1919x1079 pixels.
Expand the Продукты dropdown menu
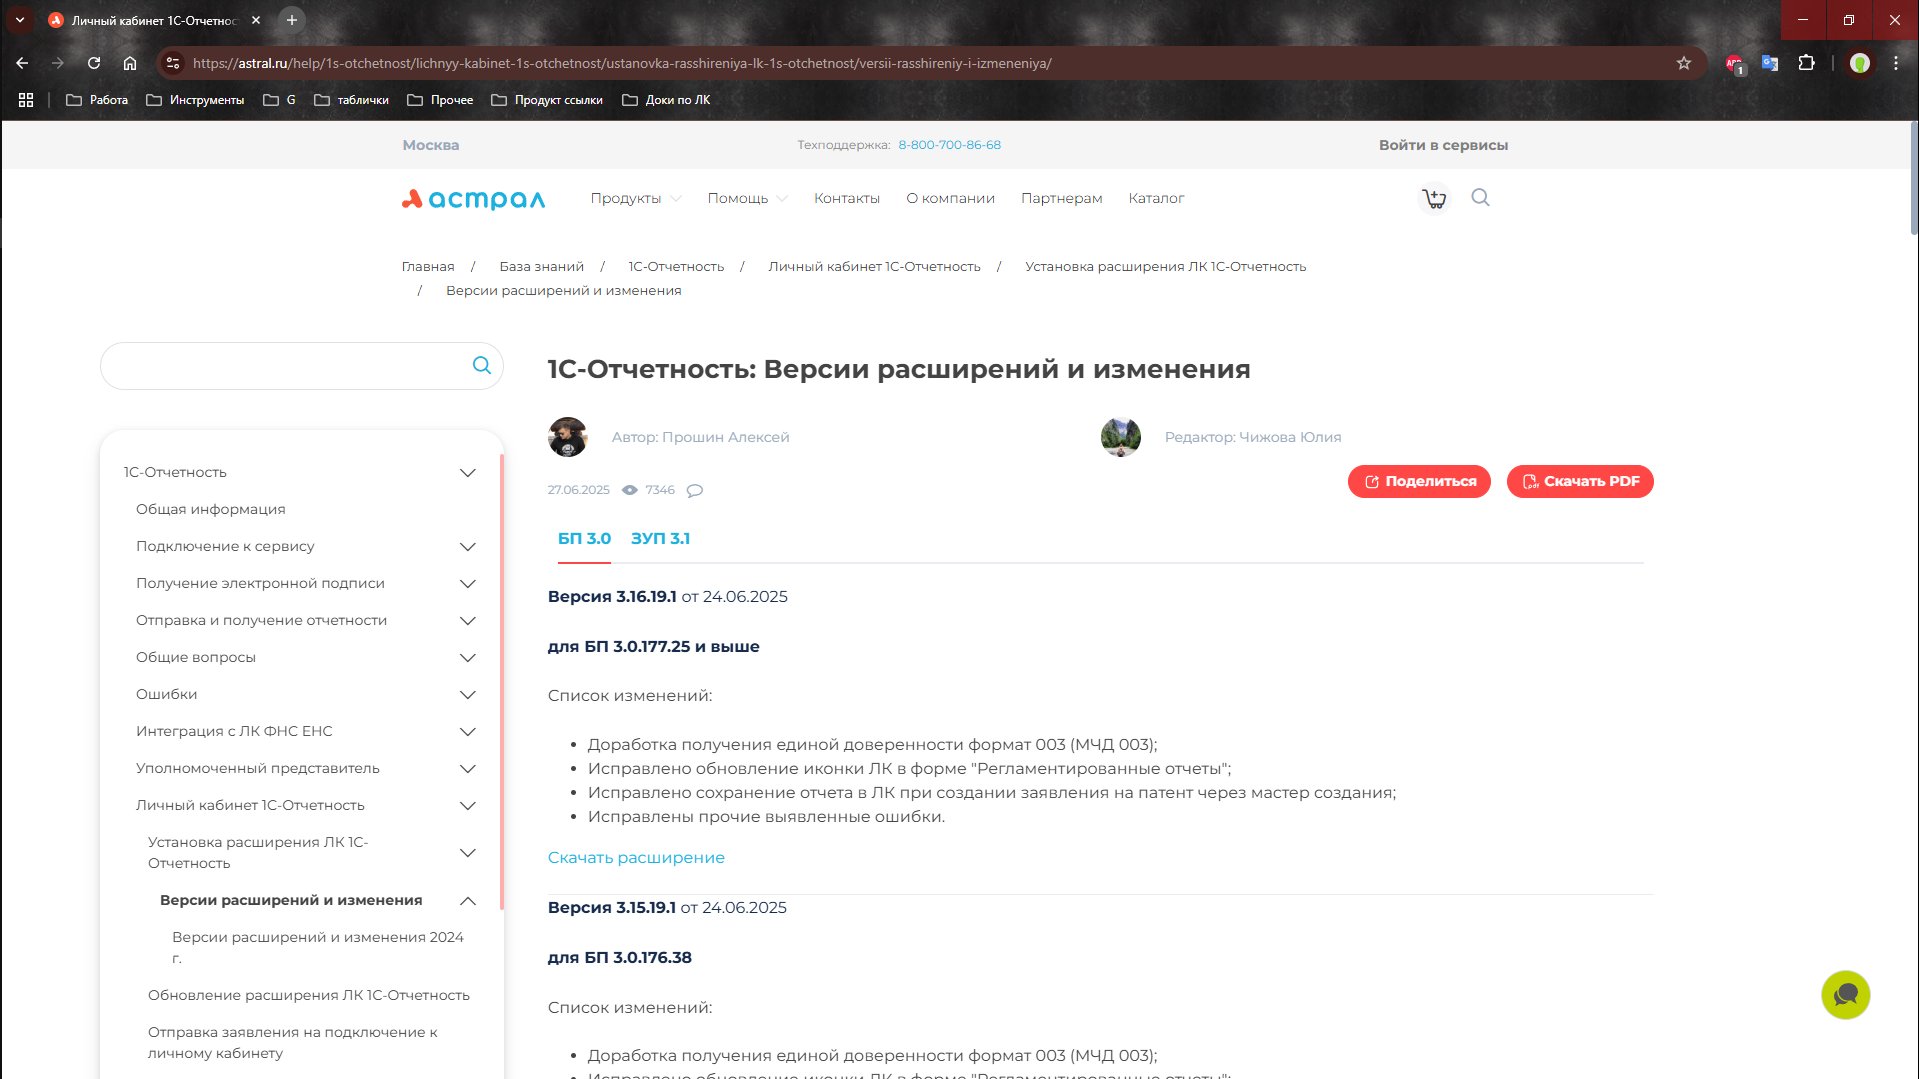[636, 198]
